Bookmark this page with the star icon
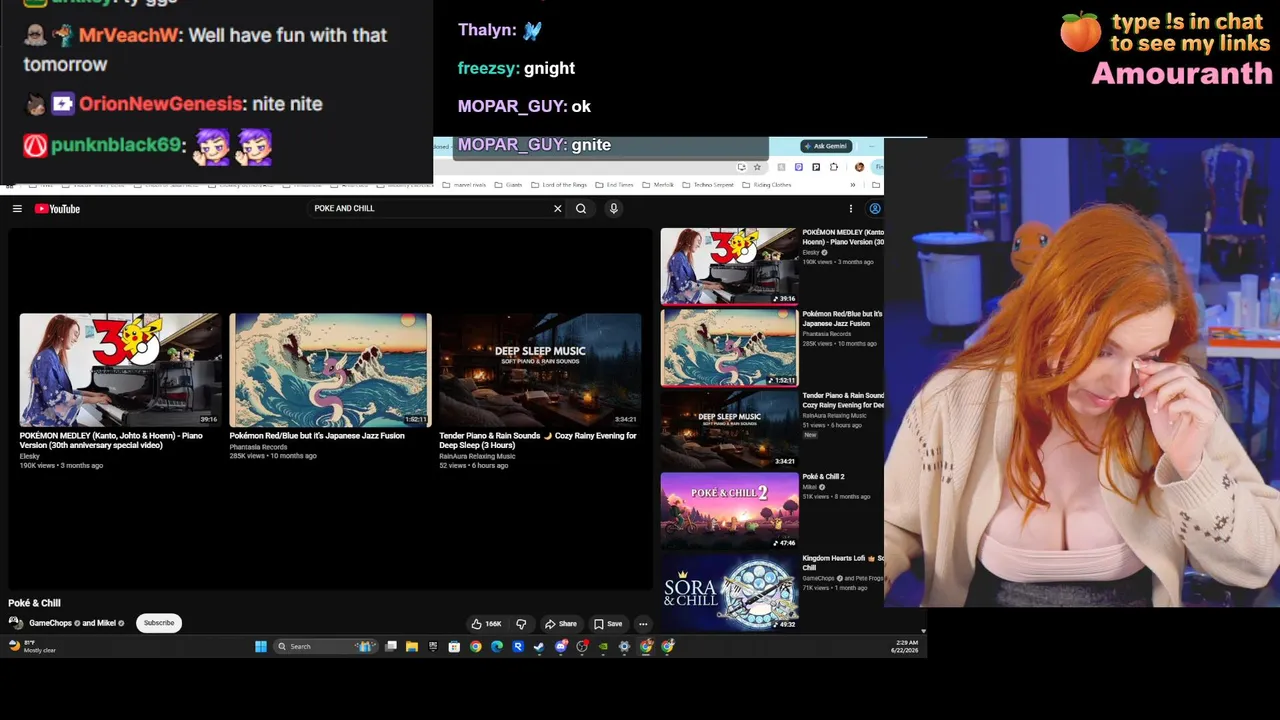Screen dimensions: 1280x720 click(757, 167)
